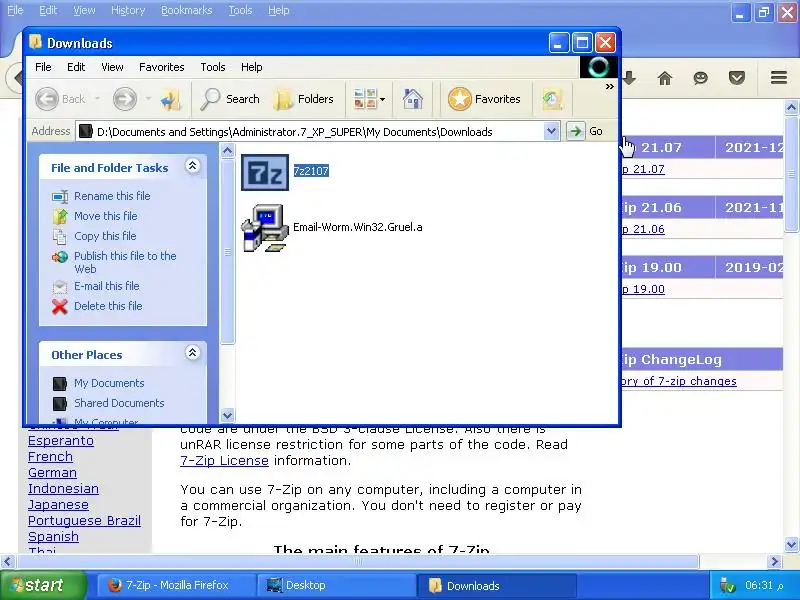Open the Edit menu in Downloads window
This screenshot has height=600, width=800.
click(76, 67)
